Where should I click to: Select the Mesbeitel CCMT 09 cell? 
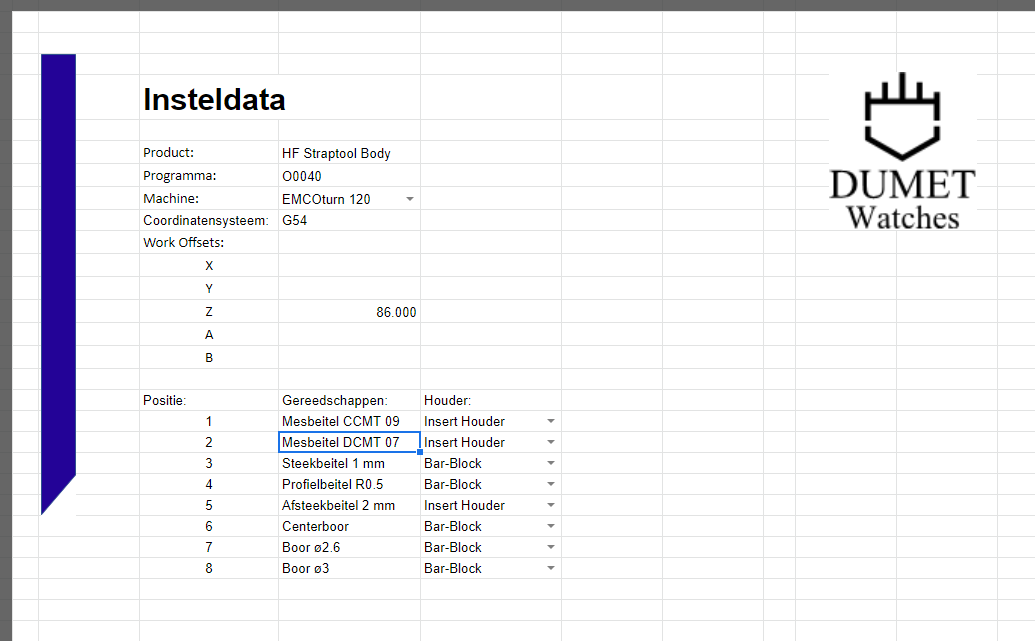click(x=349, y=421)
